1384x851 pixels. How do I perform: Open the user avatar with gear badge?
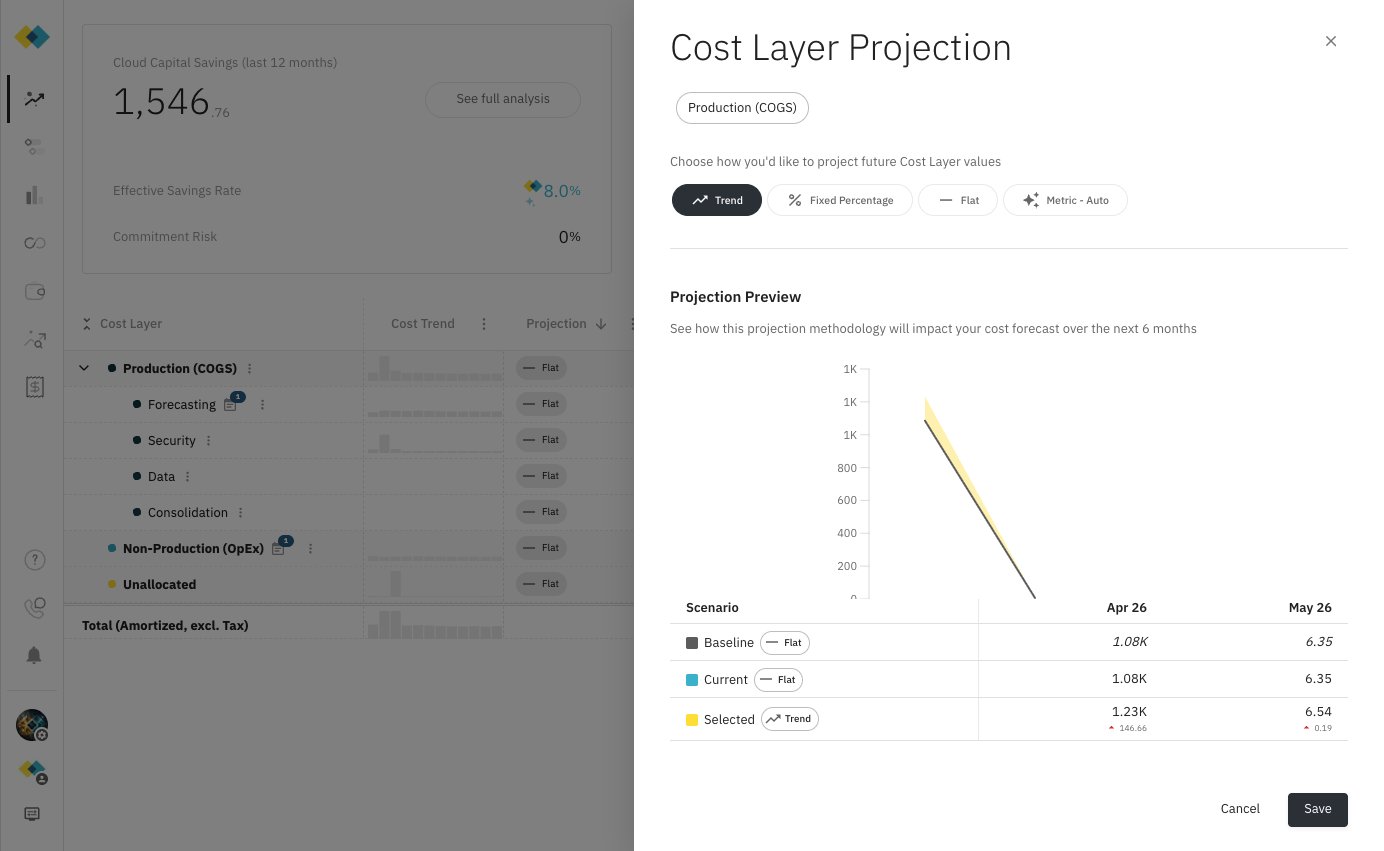coord(32,725)
